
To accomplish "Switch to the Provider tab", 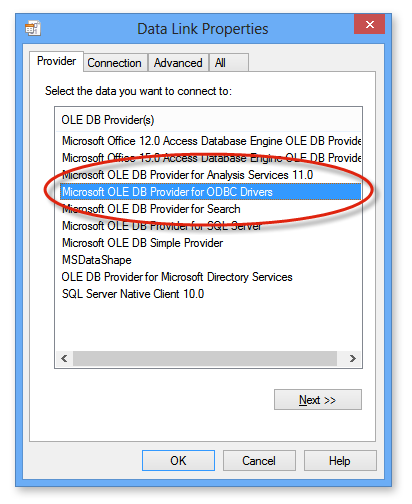I will tap(56, 61).
